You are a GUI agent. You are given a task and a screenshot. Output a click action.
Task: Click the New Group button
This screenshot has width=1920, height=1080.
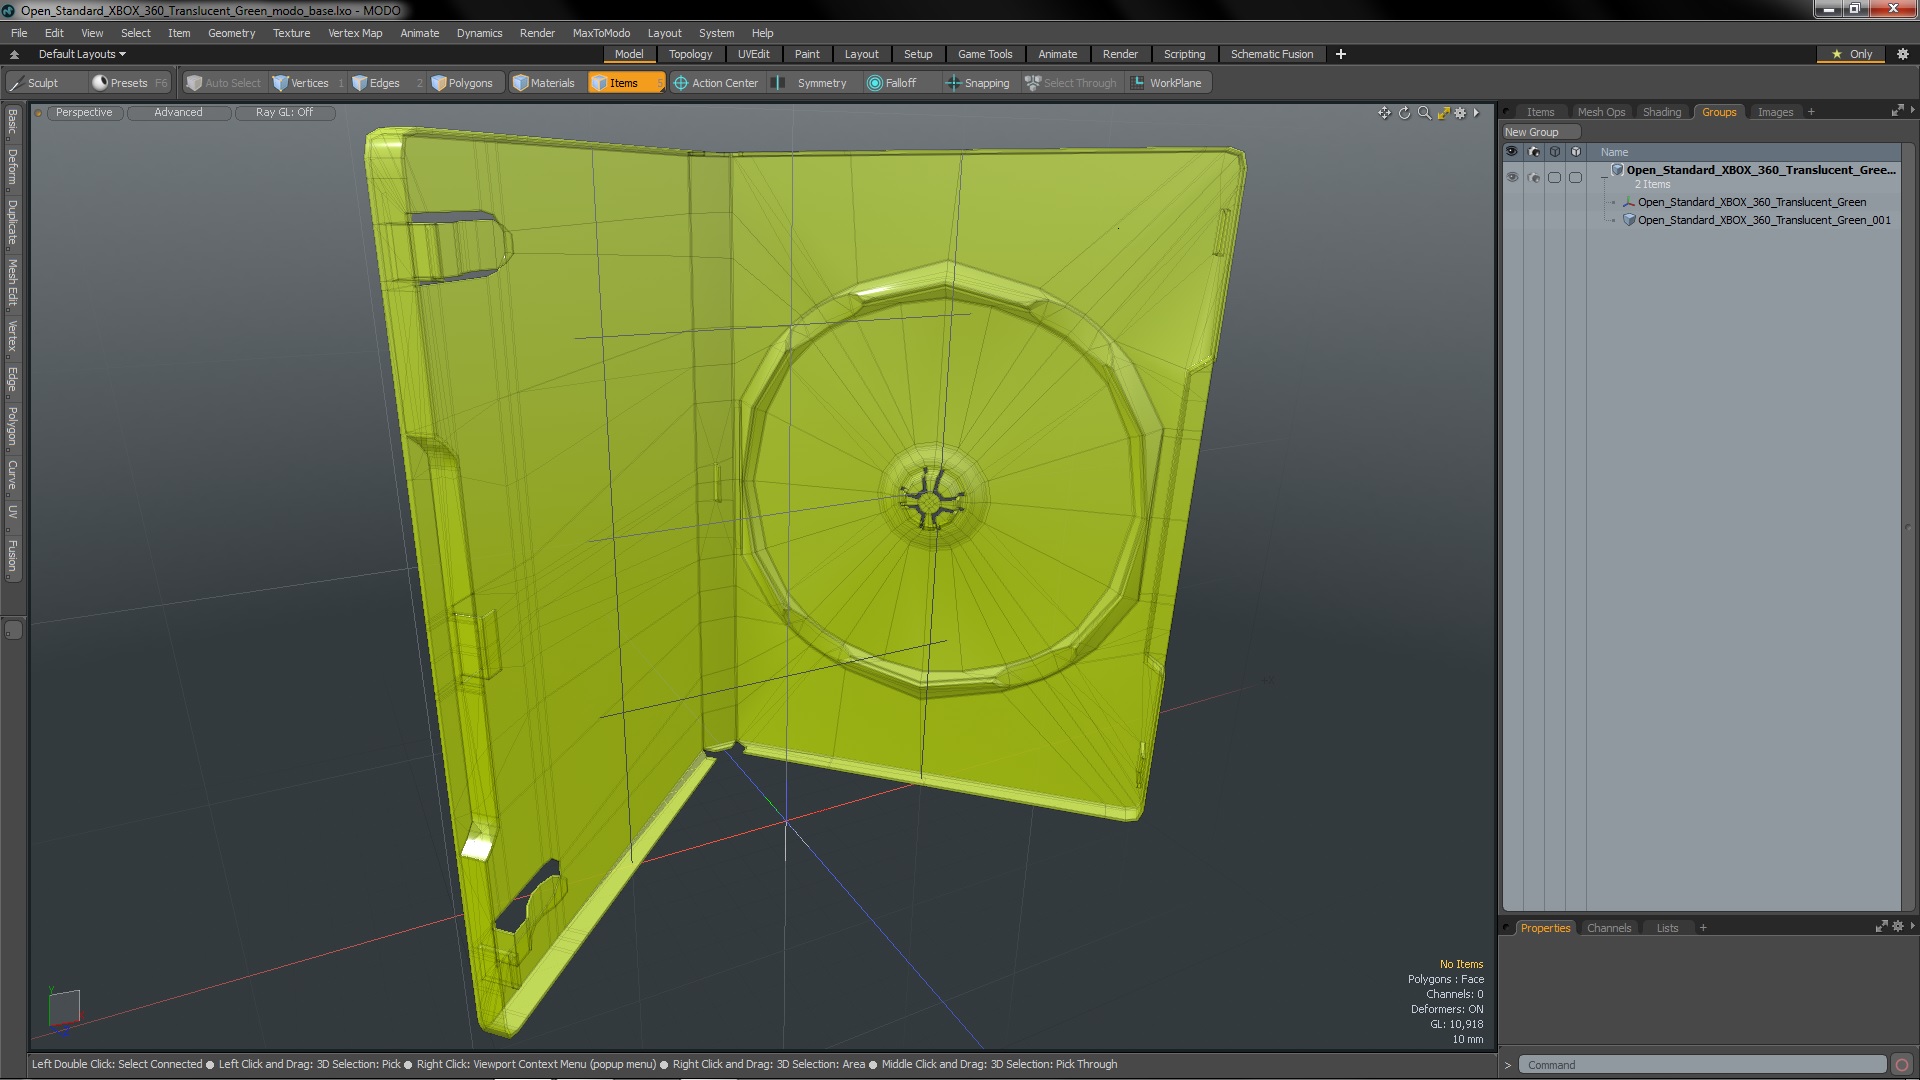[x=1532, y=132]
